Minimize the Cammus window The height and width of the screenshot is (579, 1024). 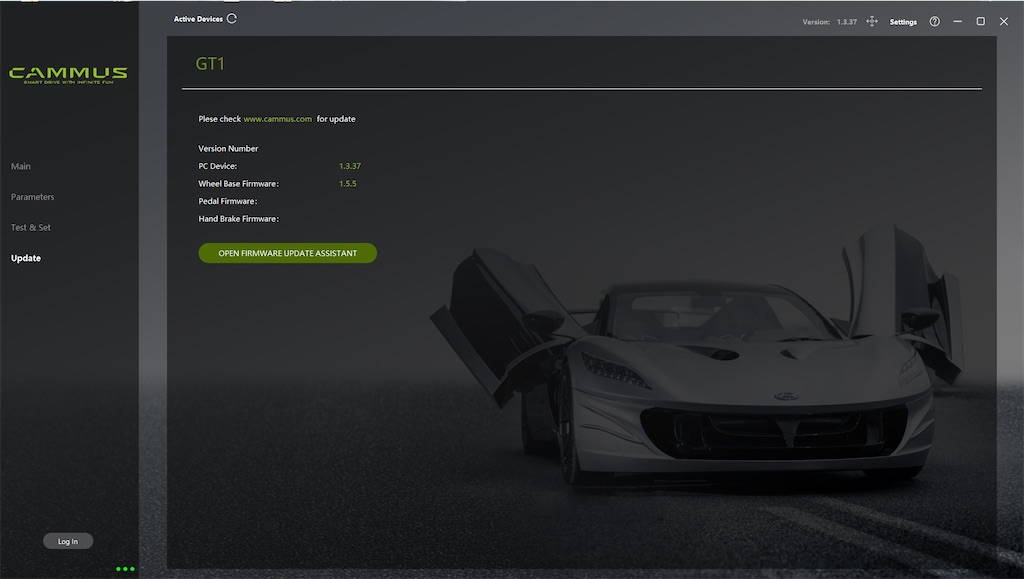(x=957, y=22)
